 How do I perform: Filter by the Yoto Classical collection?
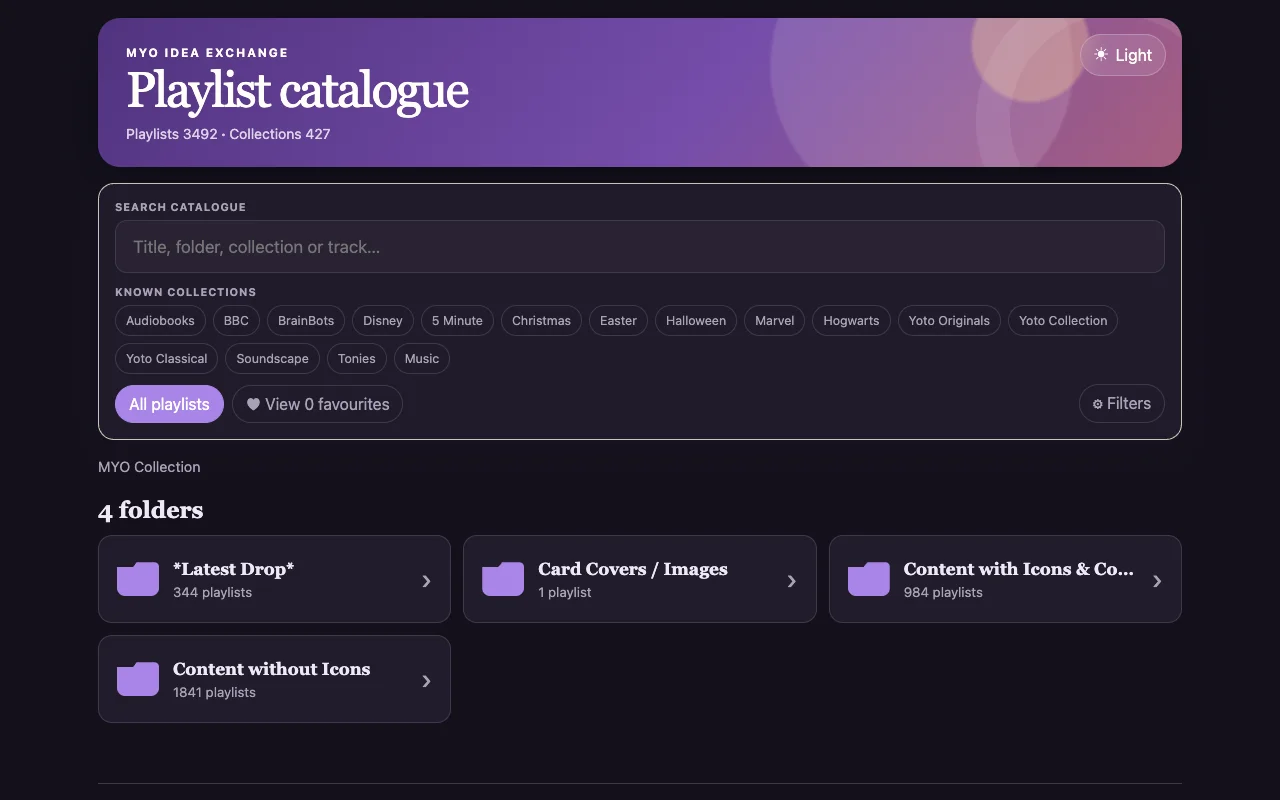click(x=167, y=359)
